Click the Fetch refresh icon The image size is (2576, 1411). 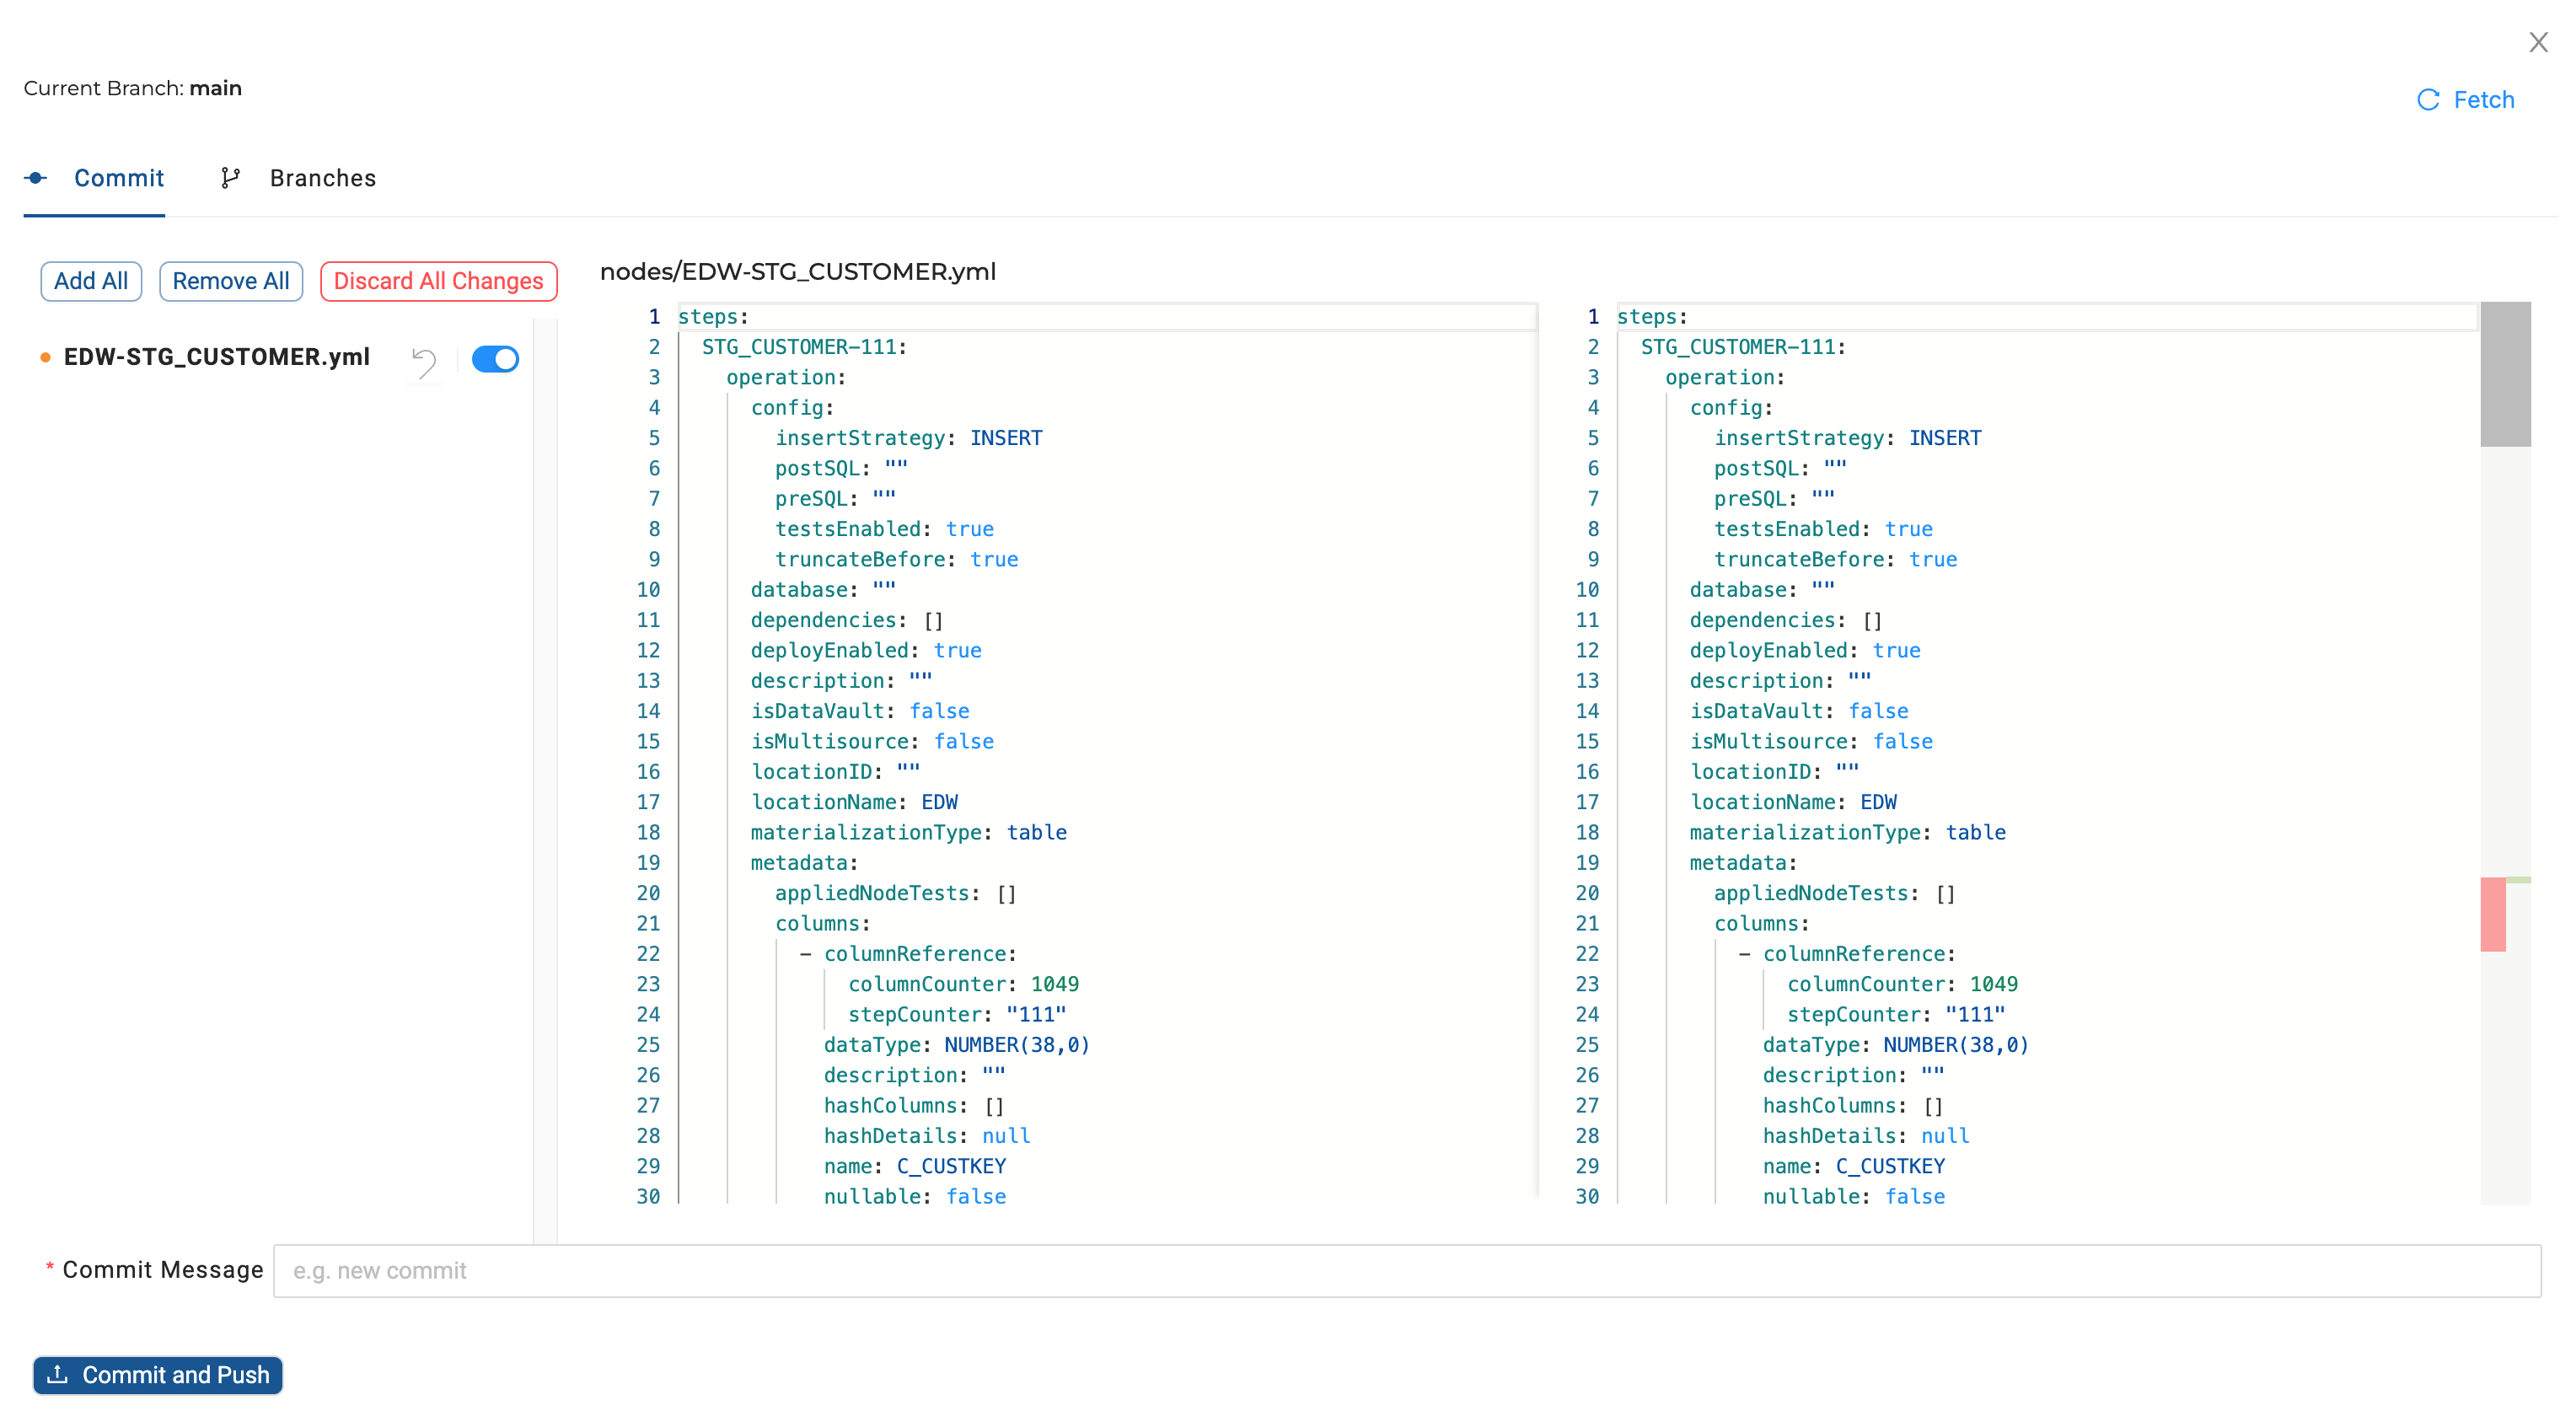pyautogui.click(x=2428, y=100)
